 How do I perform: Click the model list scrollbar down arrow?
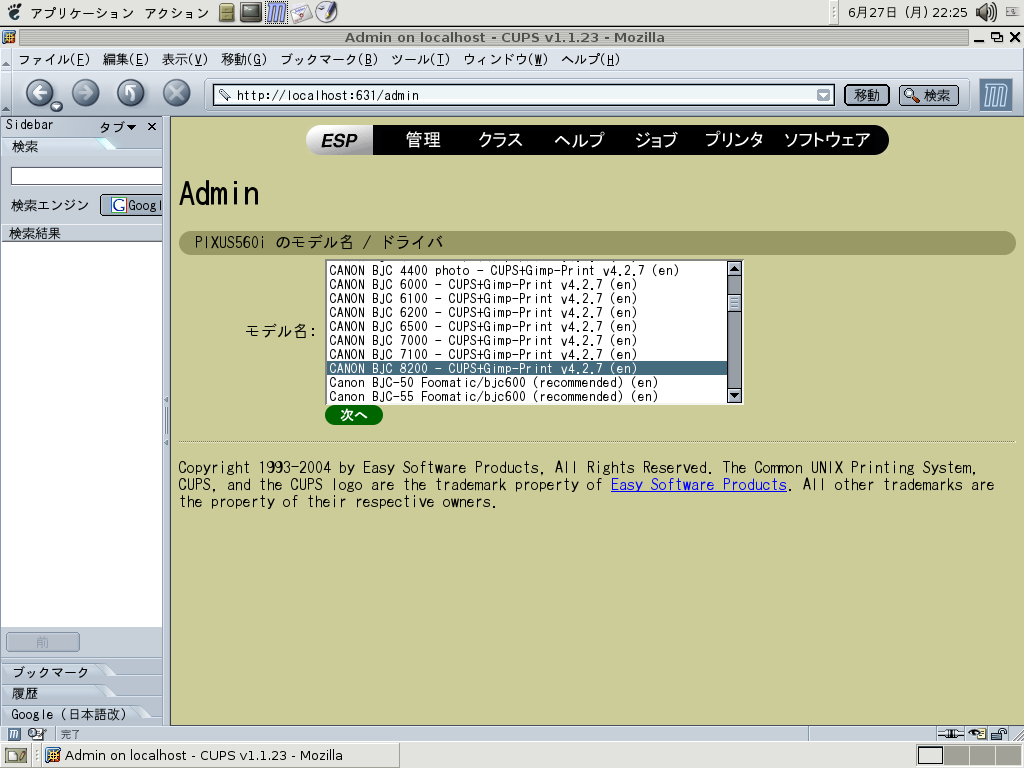pos(734,395)
